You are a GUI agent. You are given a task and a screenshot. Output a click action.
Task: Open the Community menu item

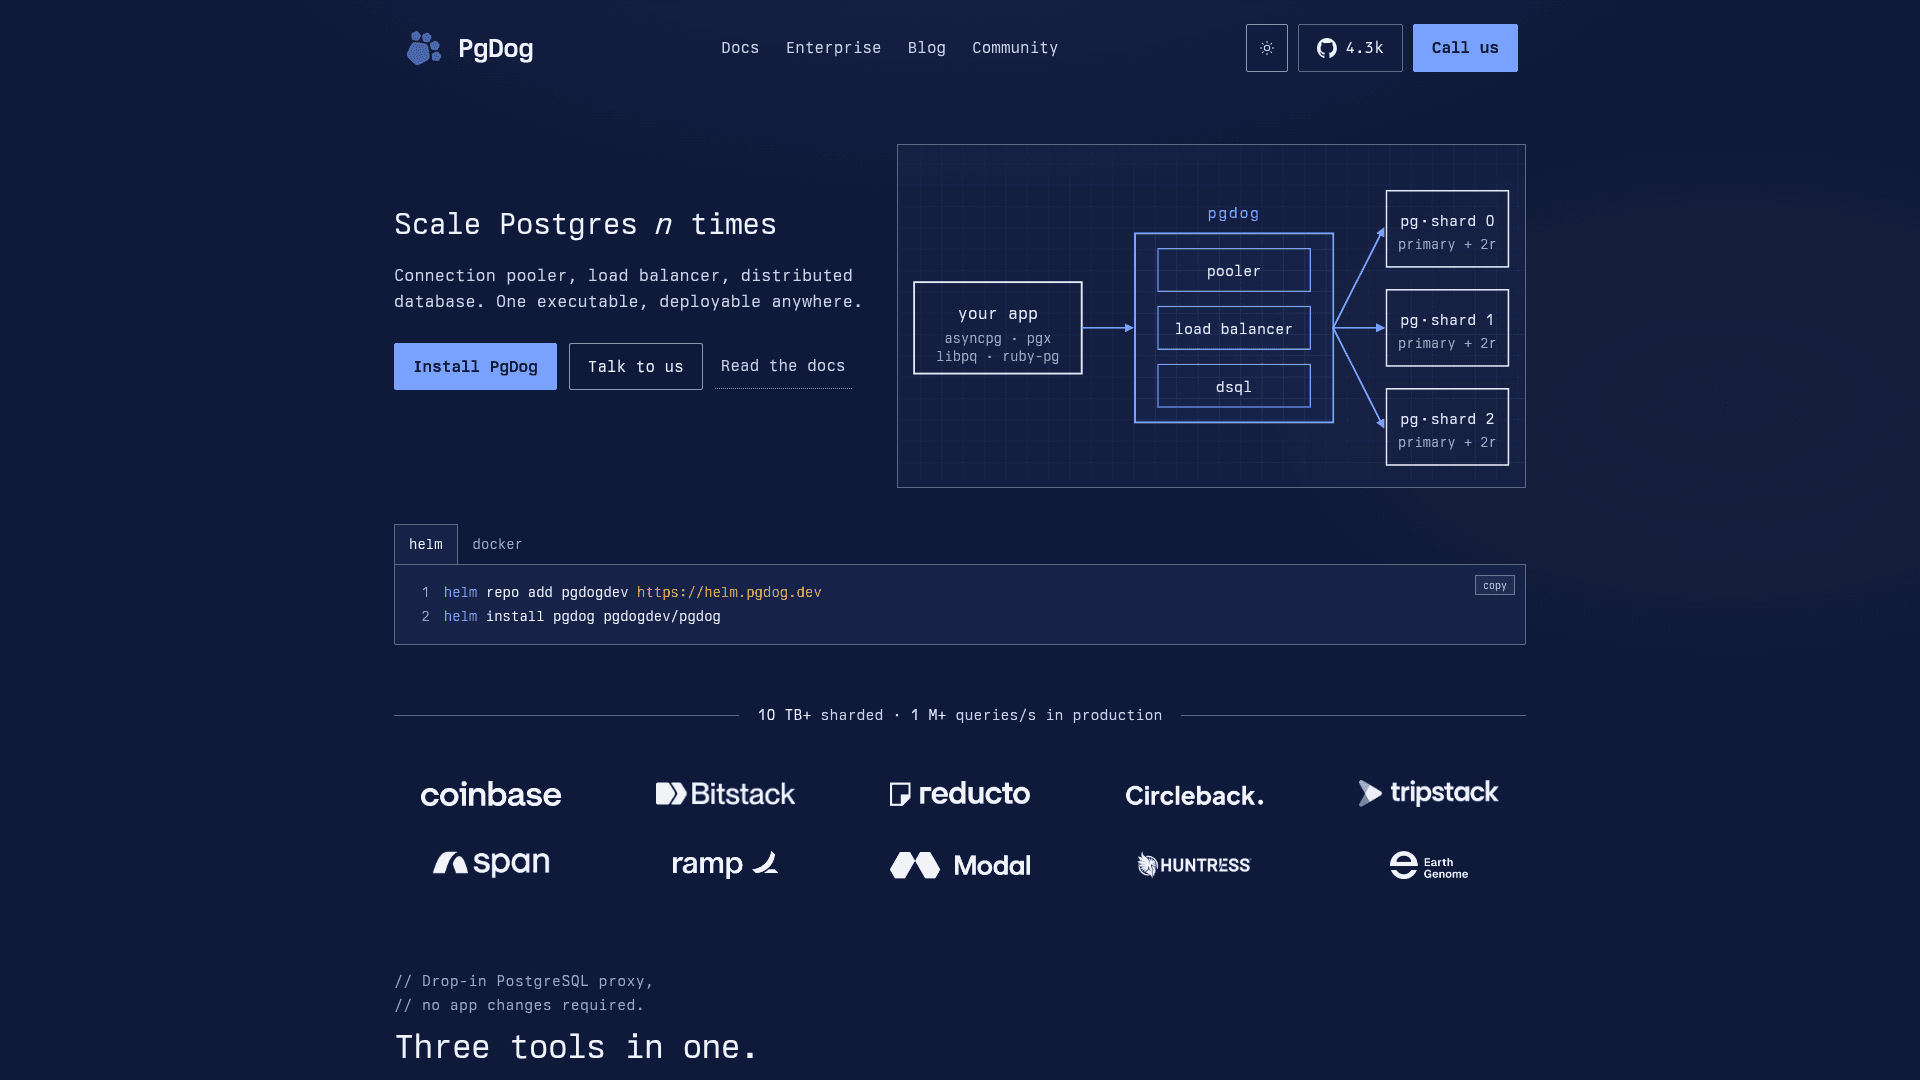(1015, 48)
